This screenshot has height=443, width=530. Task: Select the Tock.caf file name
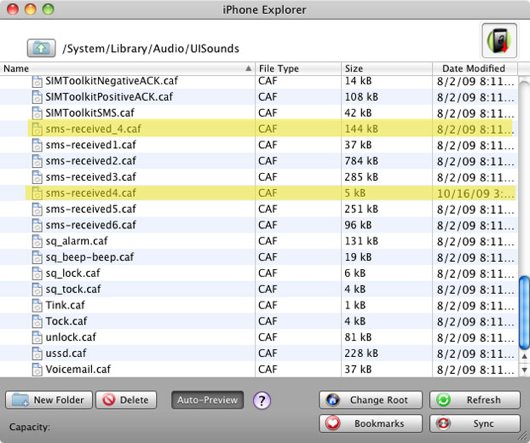coord(66,321)
